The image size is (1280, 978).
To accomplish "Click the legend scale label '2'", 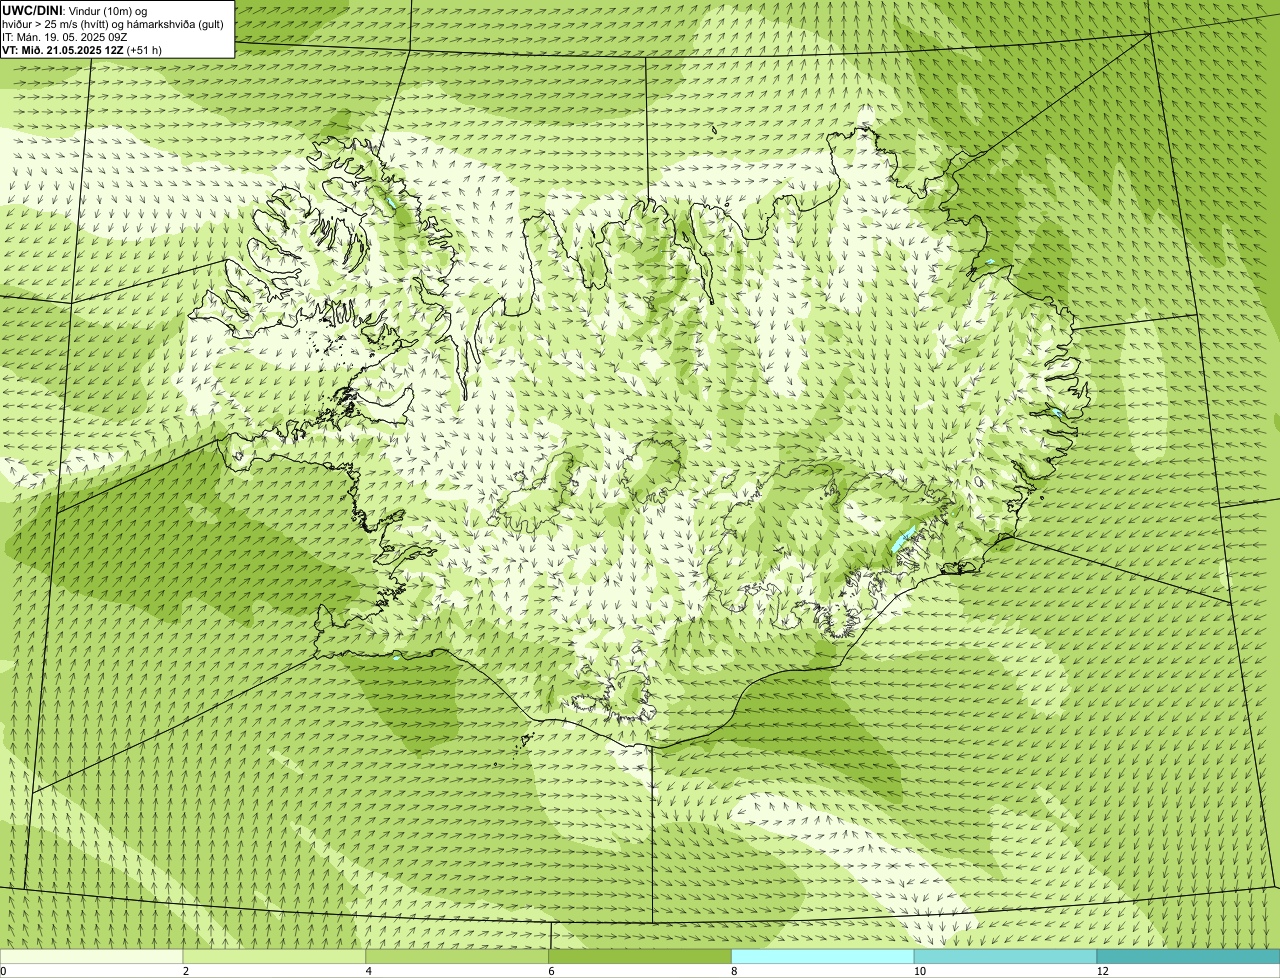I will [185, 971].
